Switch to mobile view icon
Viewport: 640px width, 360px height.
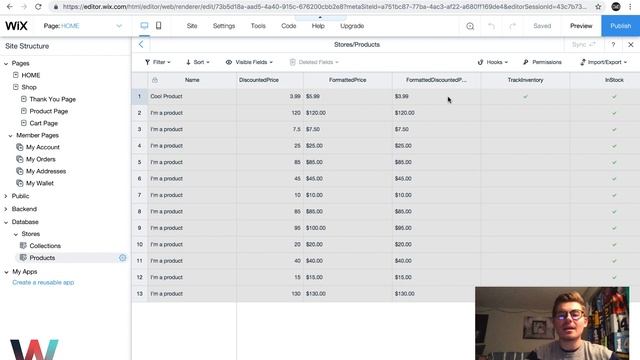pyautogui.click(x=158, y=26)
